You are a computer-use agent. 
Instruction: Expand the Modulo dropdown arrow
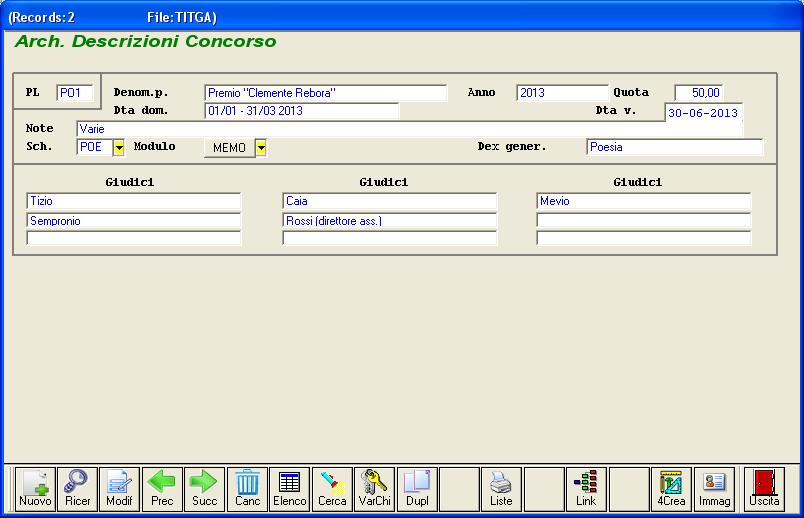tap(261, 148)
